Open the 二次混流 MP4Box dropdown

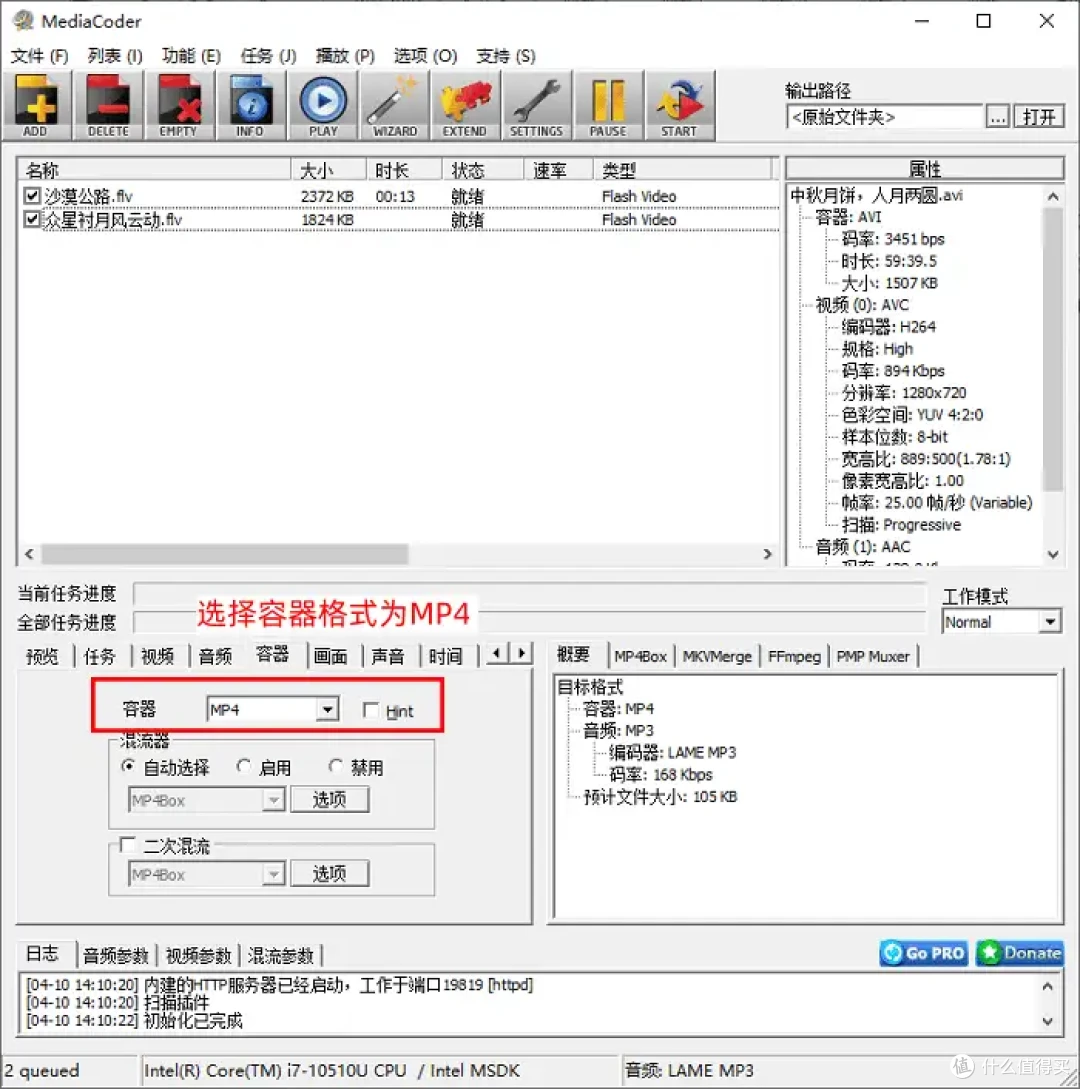click(x=206, y=874)
